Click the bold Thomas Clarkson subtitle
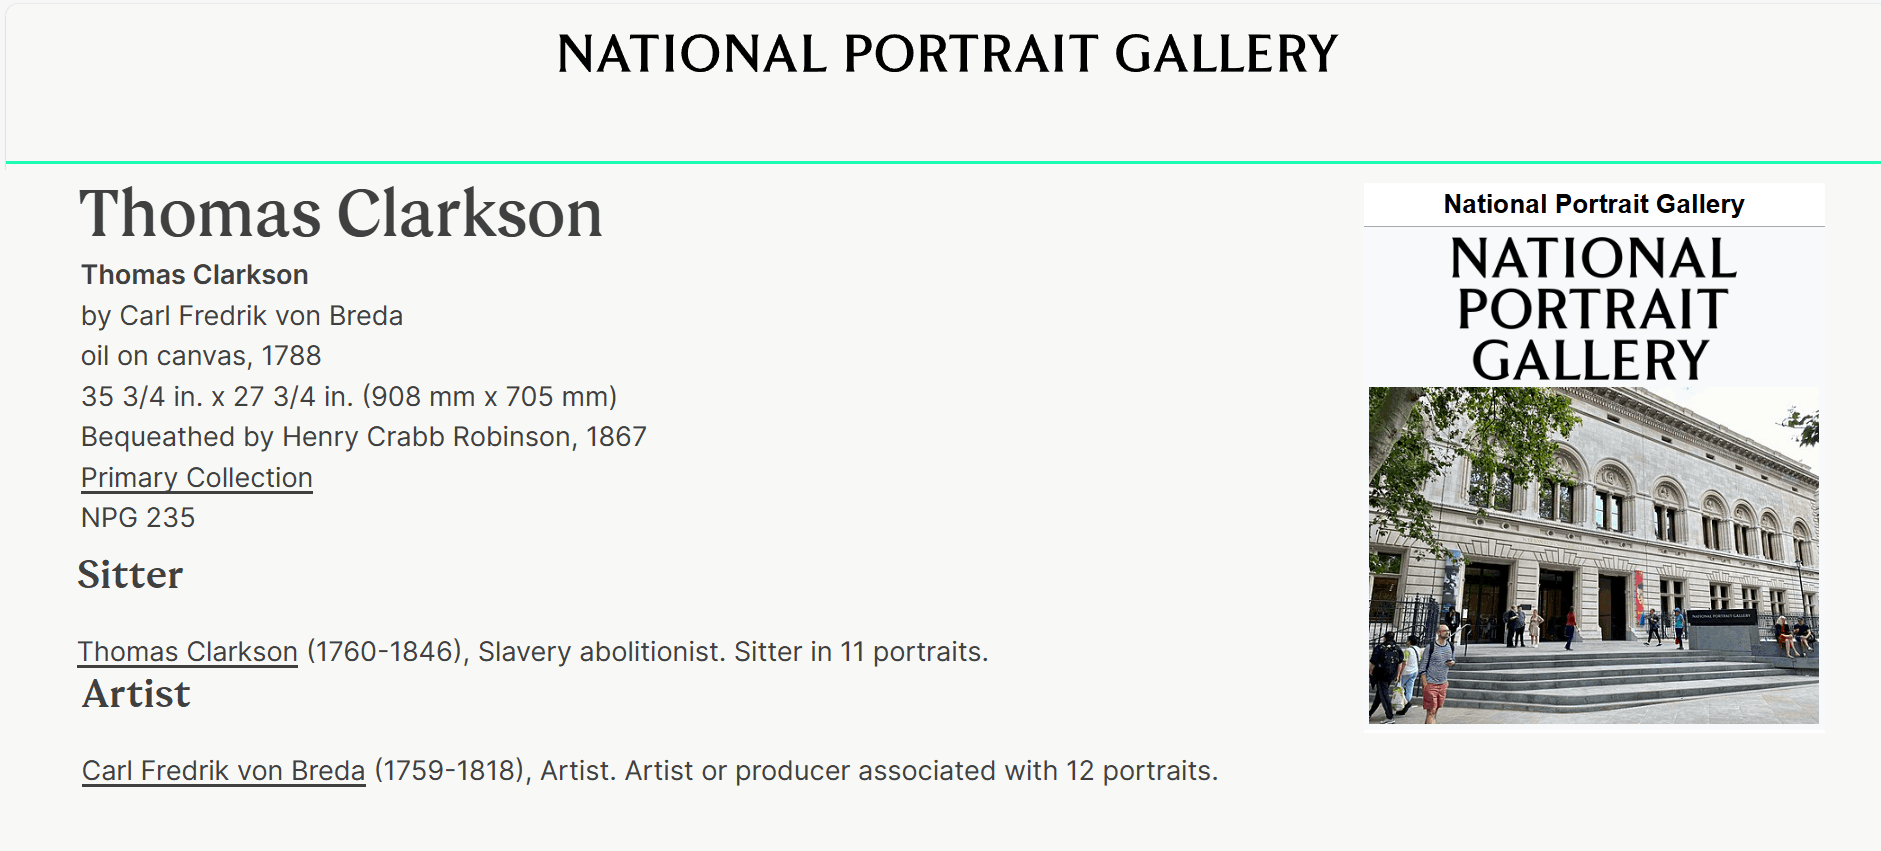This screenshot has height=851, width=1881. 195,275
